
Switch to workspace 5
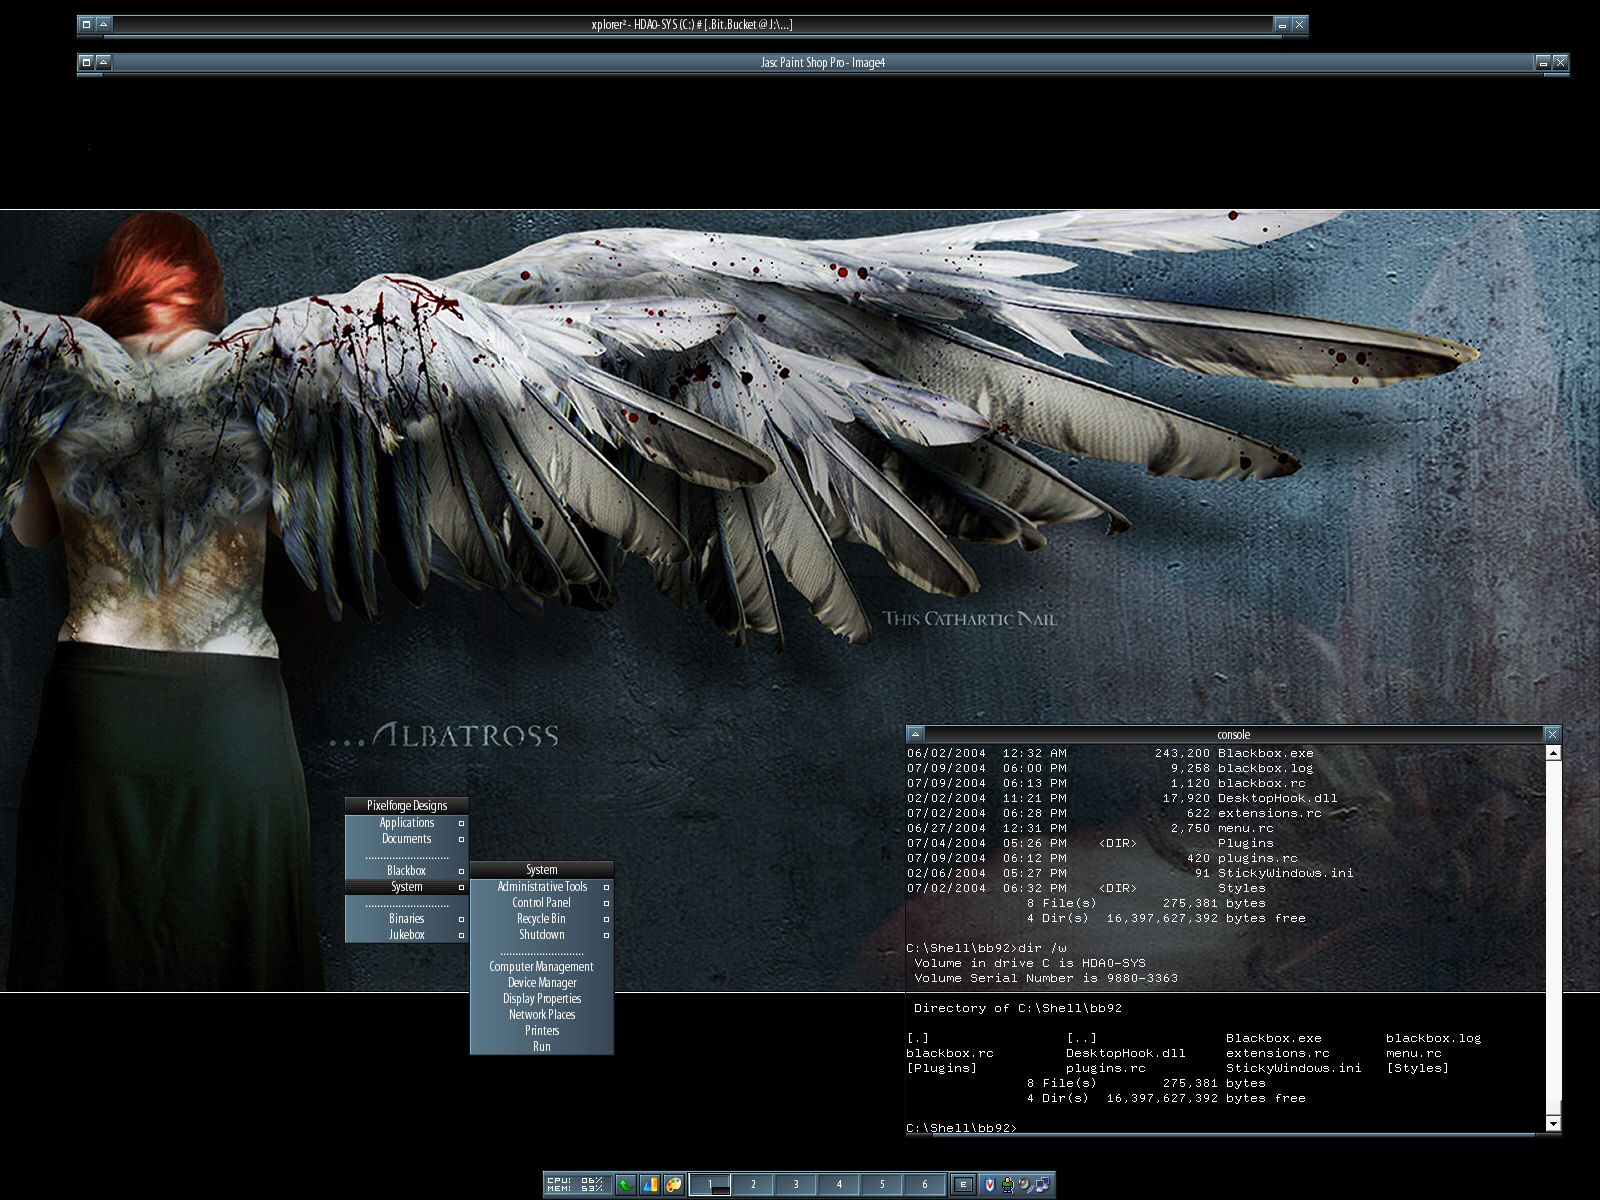click(x=882, y=1185)
